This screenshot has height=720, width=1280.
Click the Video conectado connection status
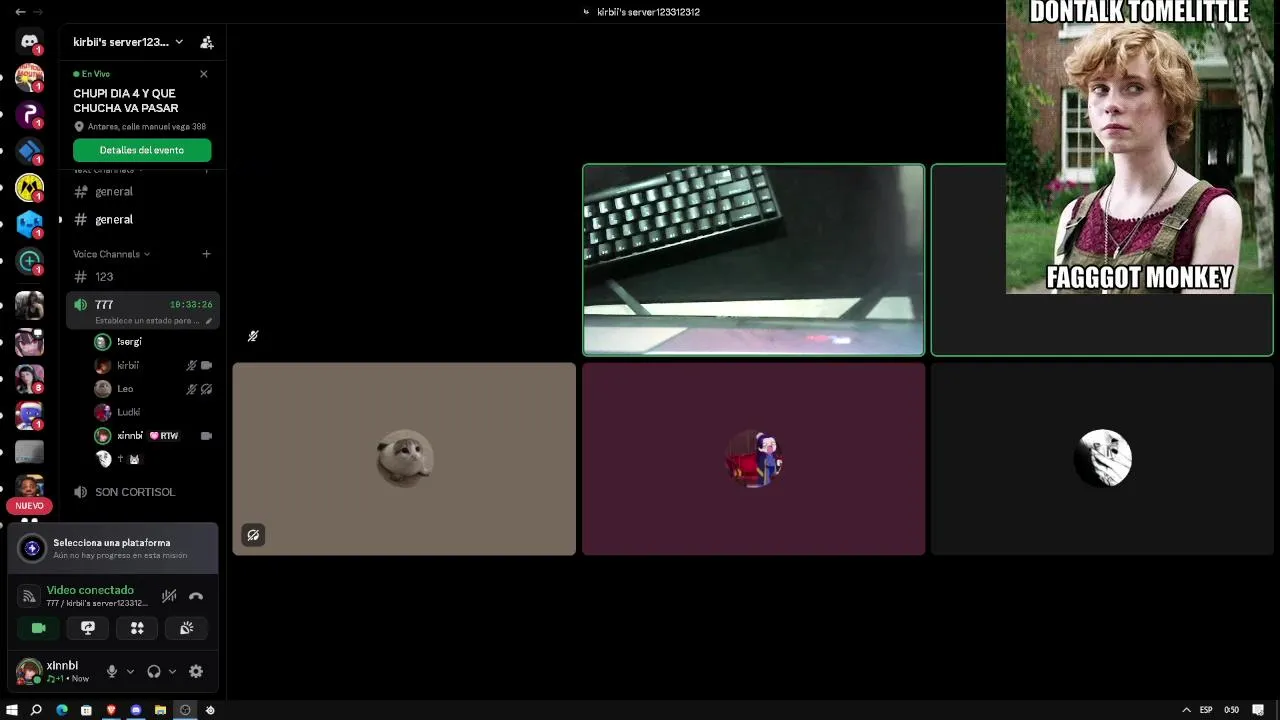[90, 590]
